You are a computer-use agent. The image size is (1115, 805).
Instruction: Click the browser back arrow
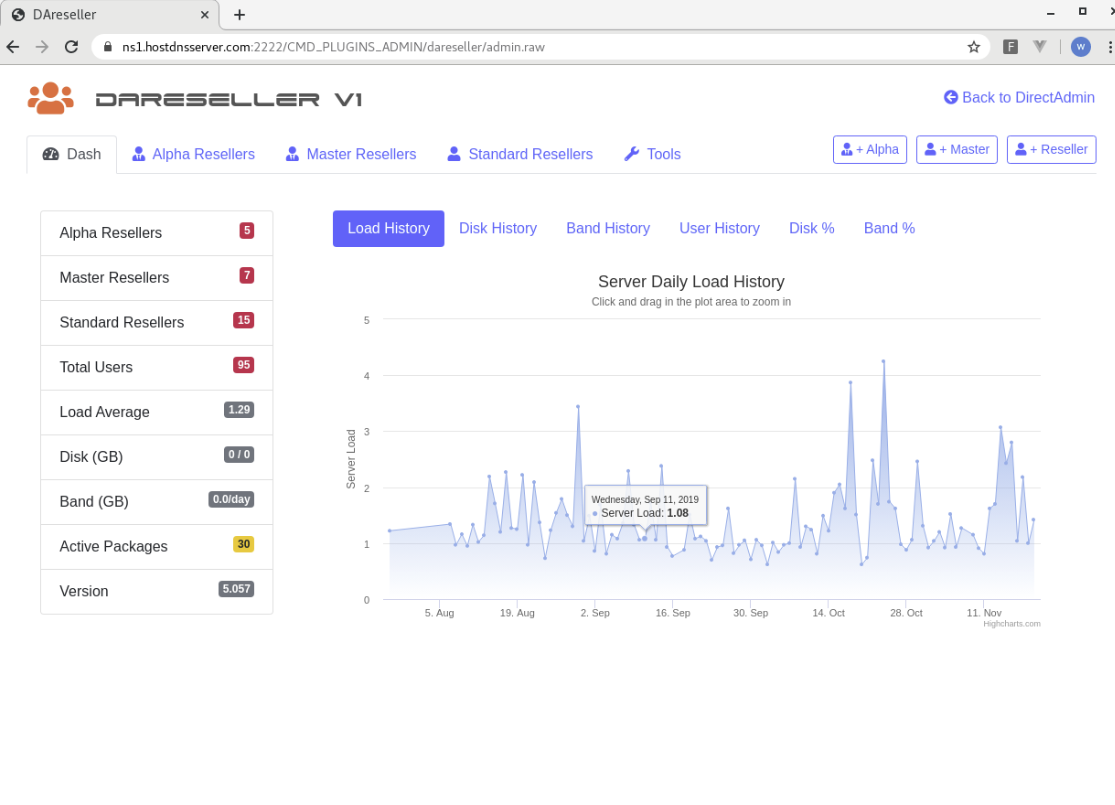[13, 47]
